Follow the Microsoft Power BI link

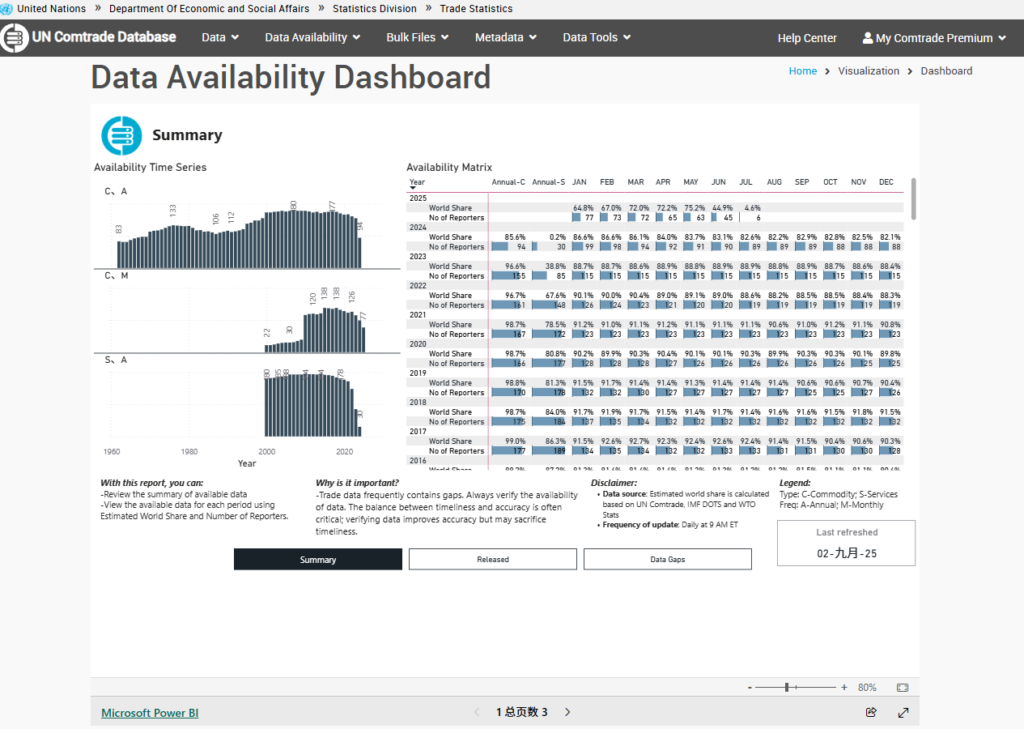pyautogui.click(x=150, y=713)
